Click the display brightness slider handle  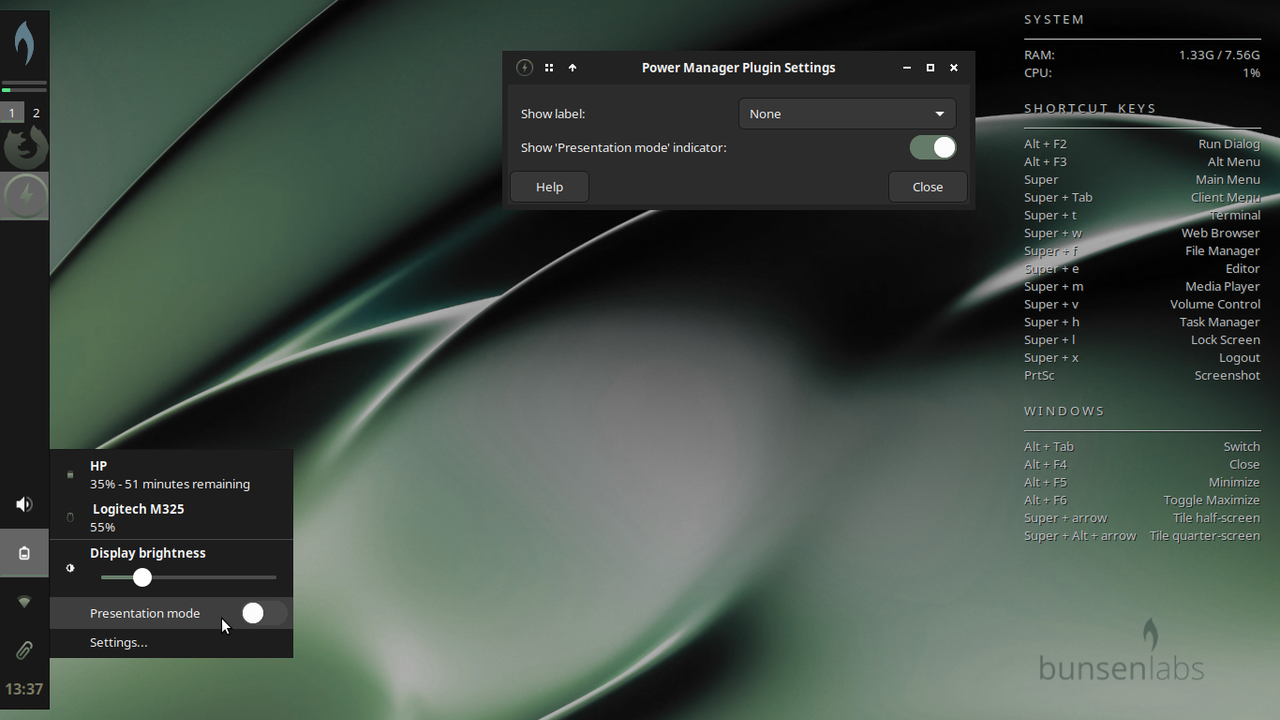(x=142, y=577)
